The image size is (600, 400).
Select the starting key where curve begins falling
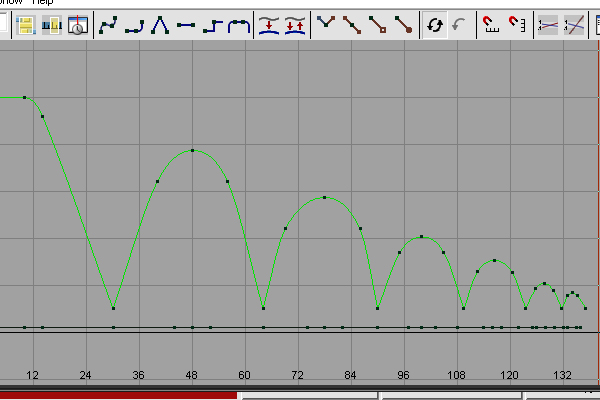click(24, 98)
